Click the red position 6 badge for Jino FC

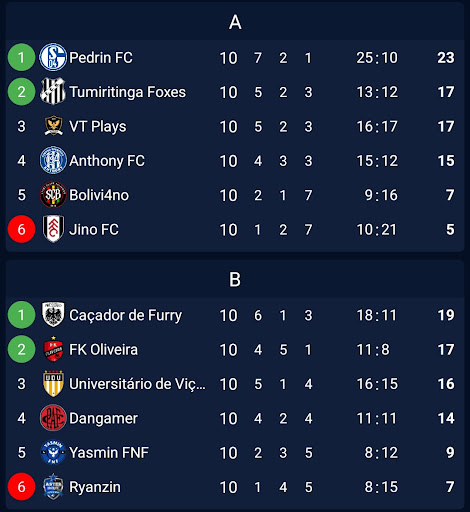pyautogui.click(x=21, y=229)
